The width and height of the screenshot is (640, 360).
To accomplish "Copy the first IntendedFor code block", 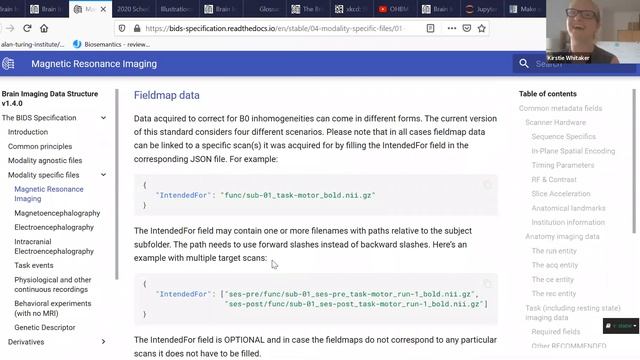I will click(x=487, y=184).
